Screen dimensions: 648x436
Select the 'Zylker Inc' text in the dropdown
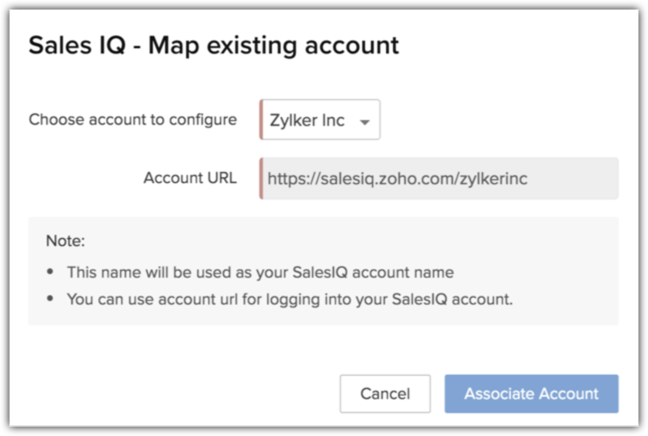[x=307, y=120]
